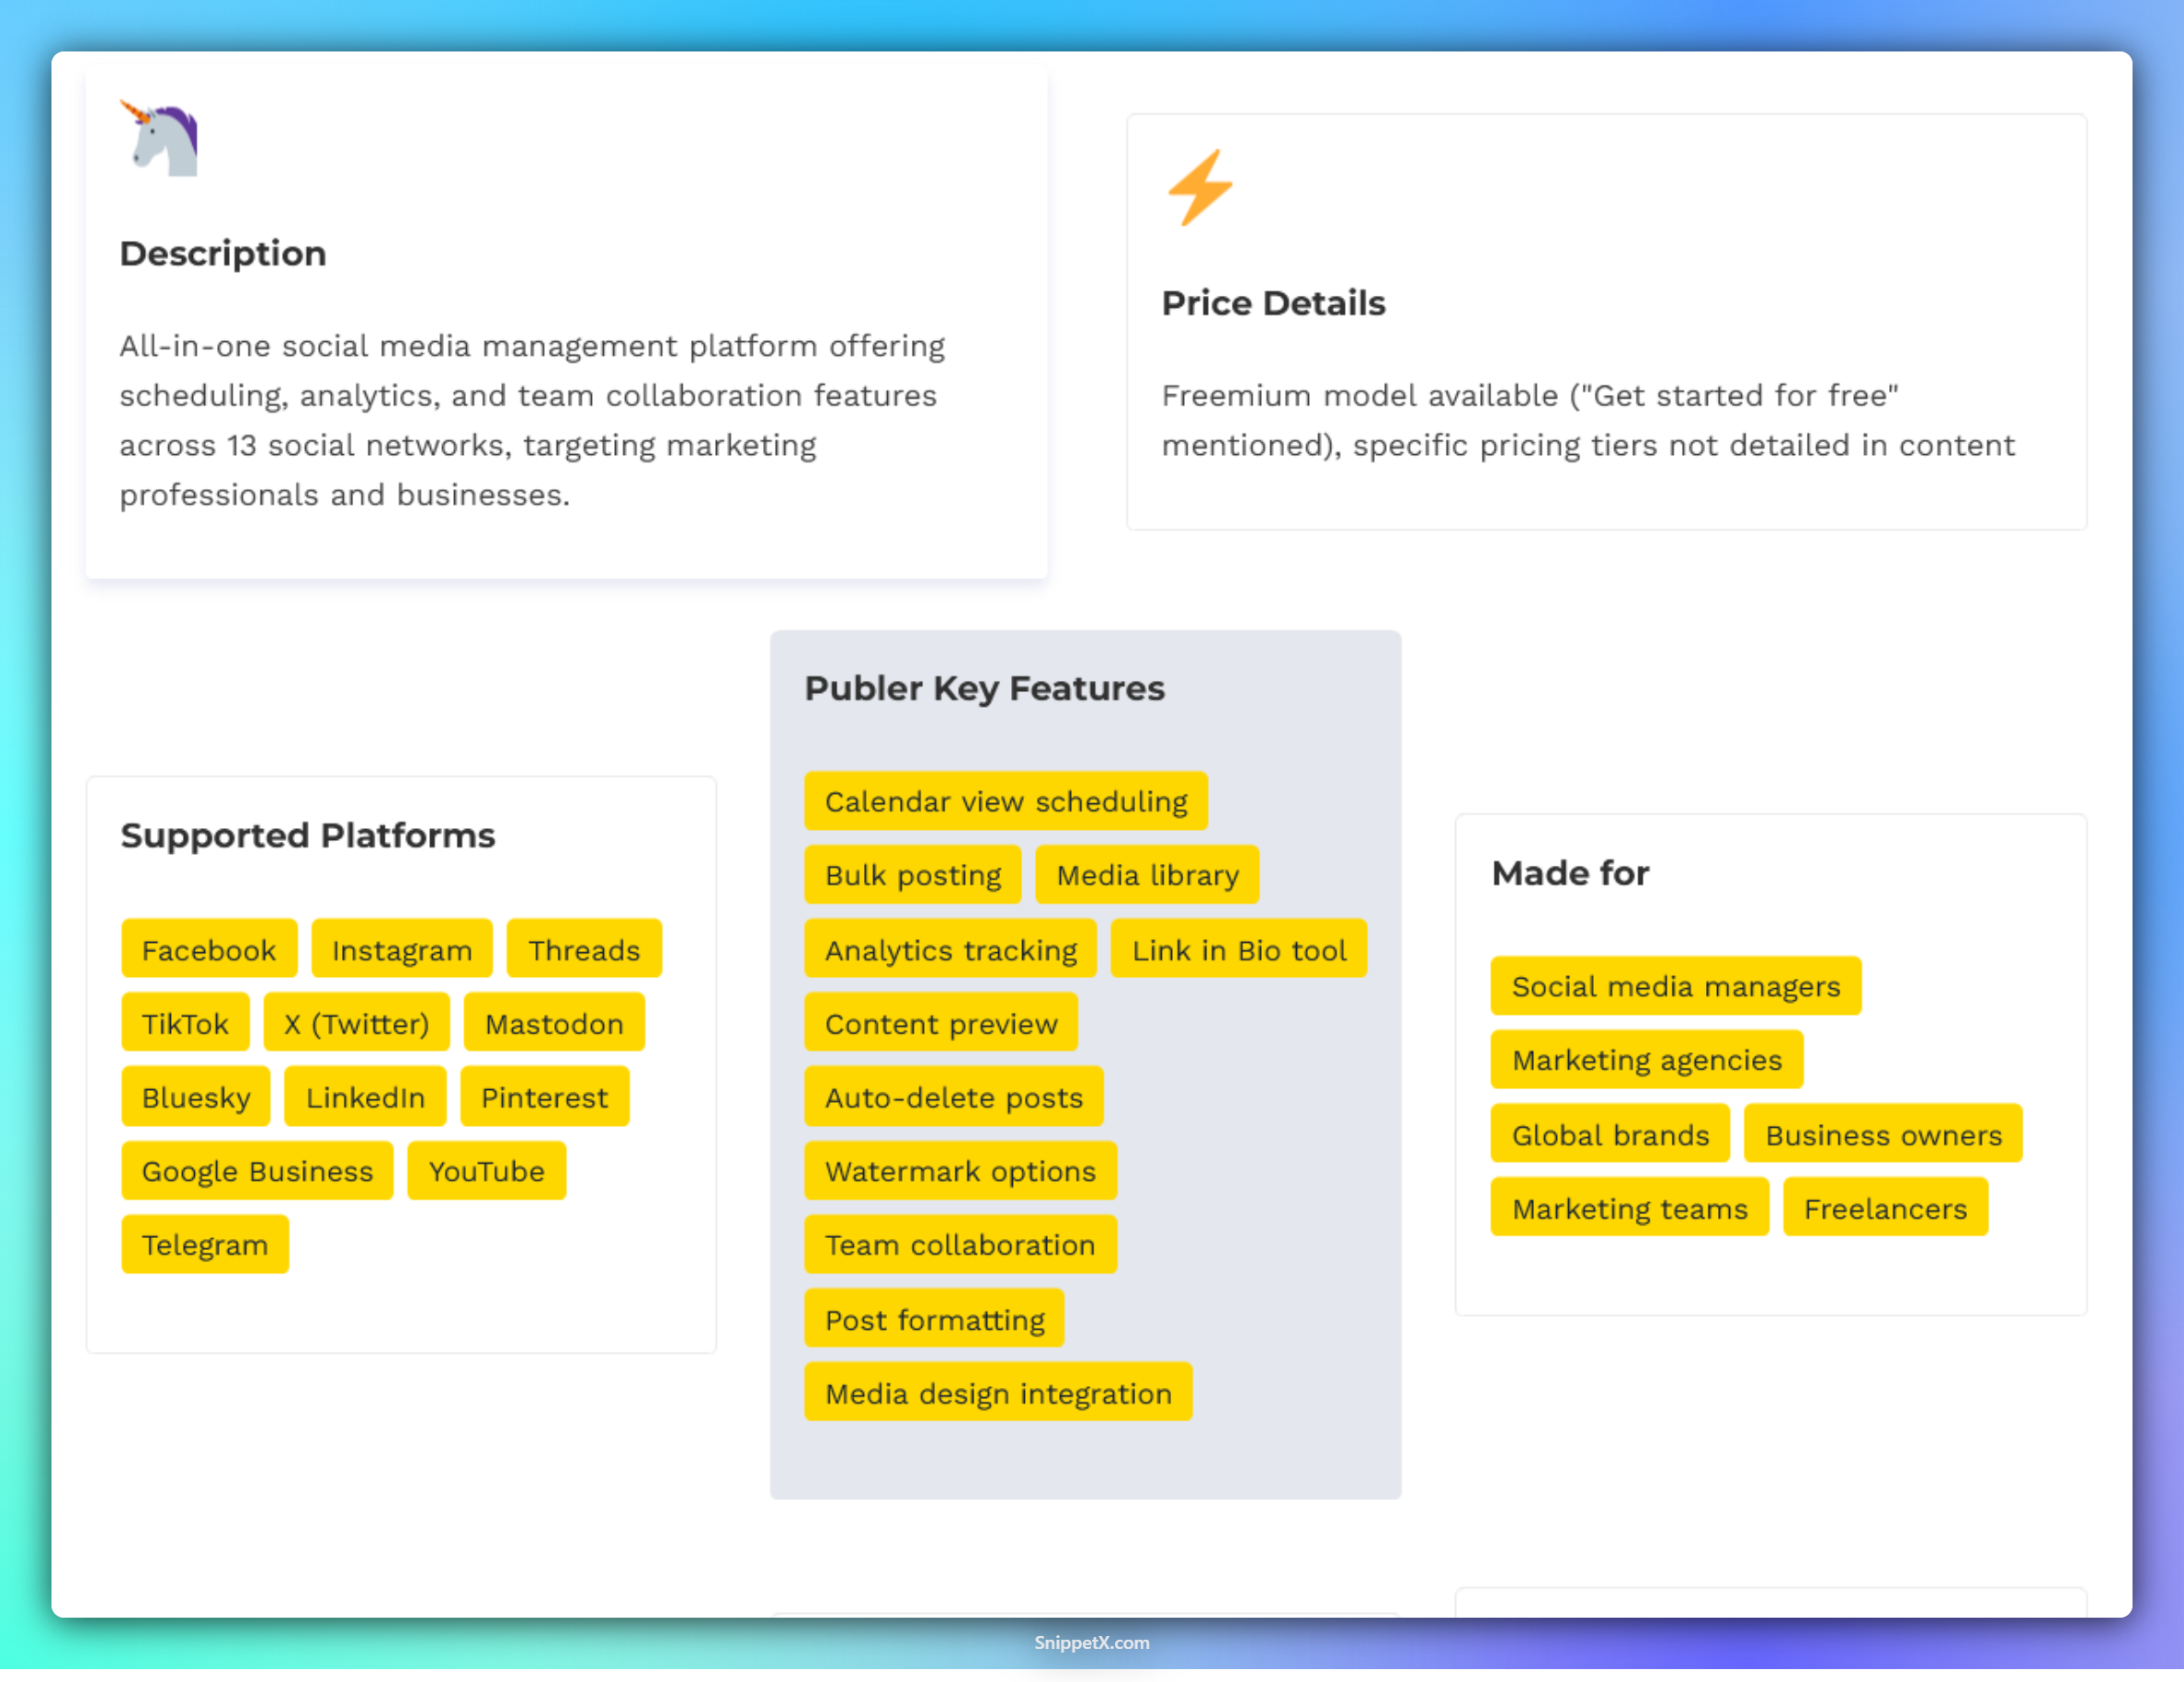Click the Threads platform tag
Viewport: 2184px width, 1682px height.
click(584, 949)
